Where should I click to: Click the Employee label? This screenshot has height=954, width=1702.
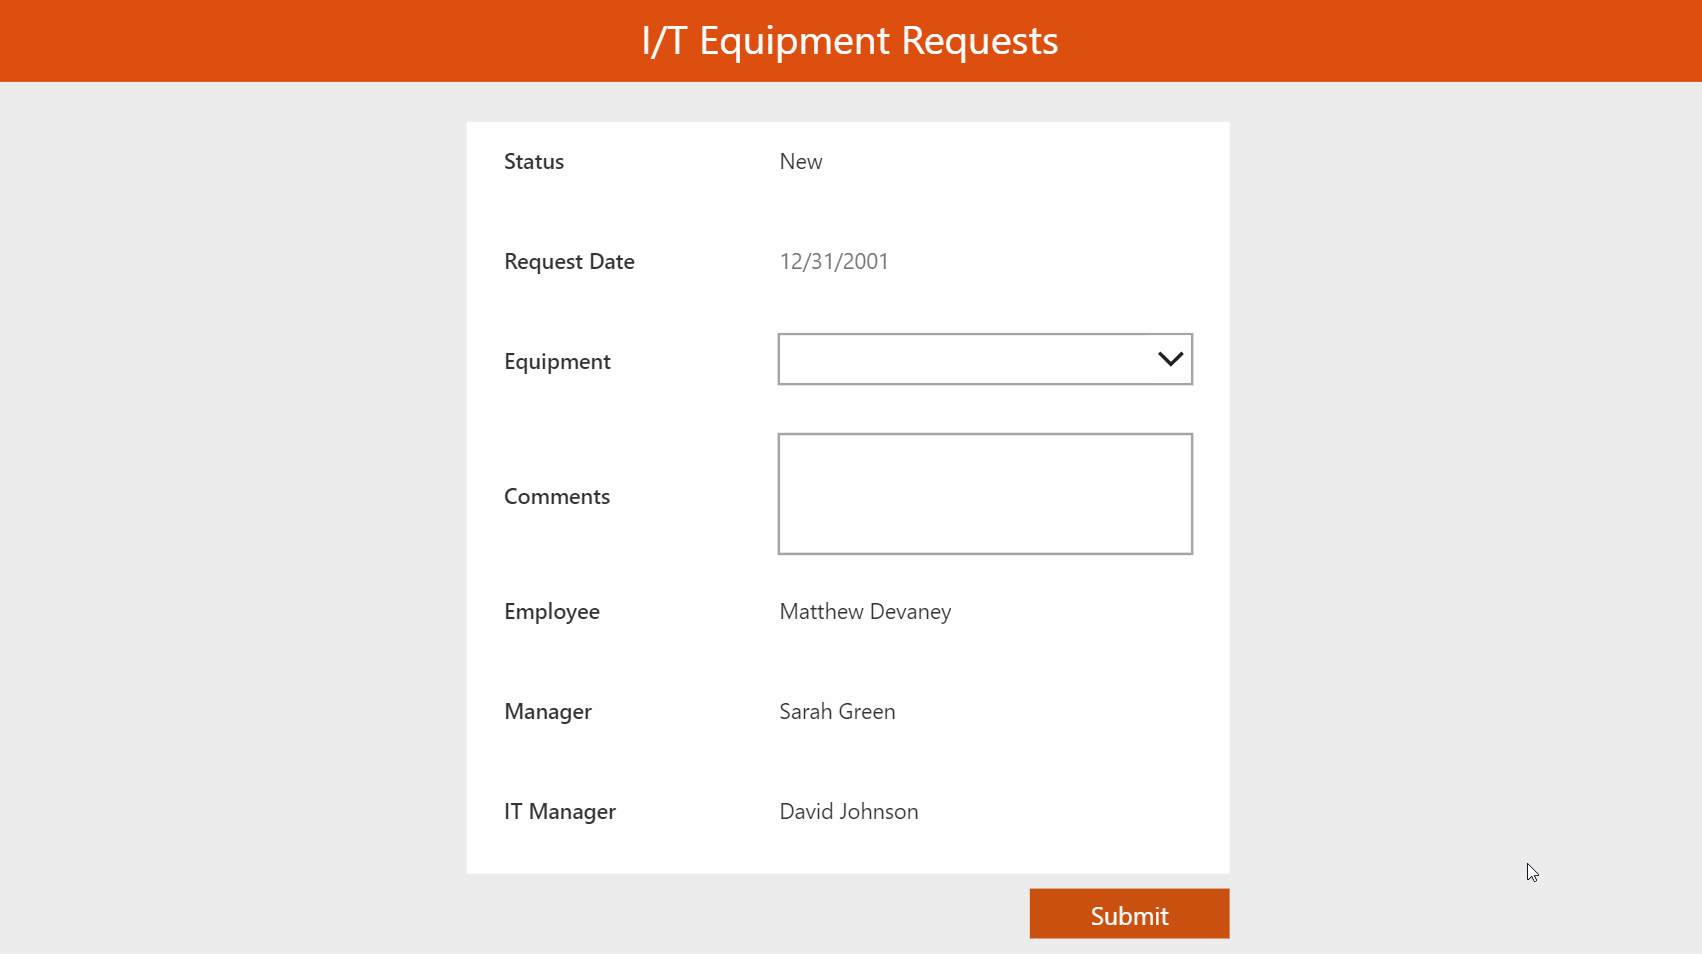pos(551,611)
